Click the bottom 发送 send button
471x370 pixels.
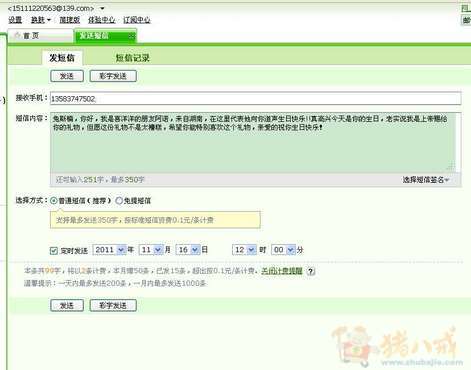[x=67, y=305]
